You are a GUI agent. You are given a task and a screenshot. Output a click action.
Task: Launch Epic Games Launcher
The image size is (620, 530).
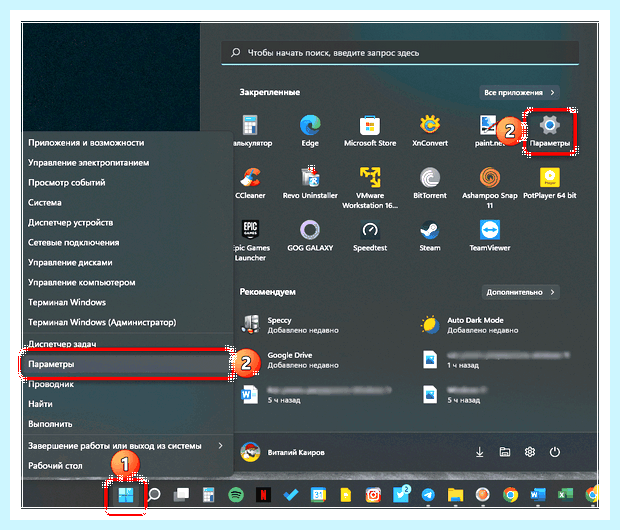(x=250, y=240)
